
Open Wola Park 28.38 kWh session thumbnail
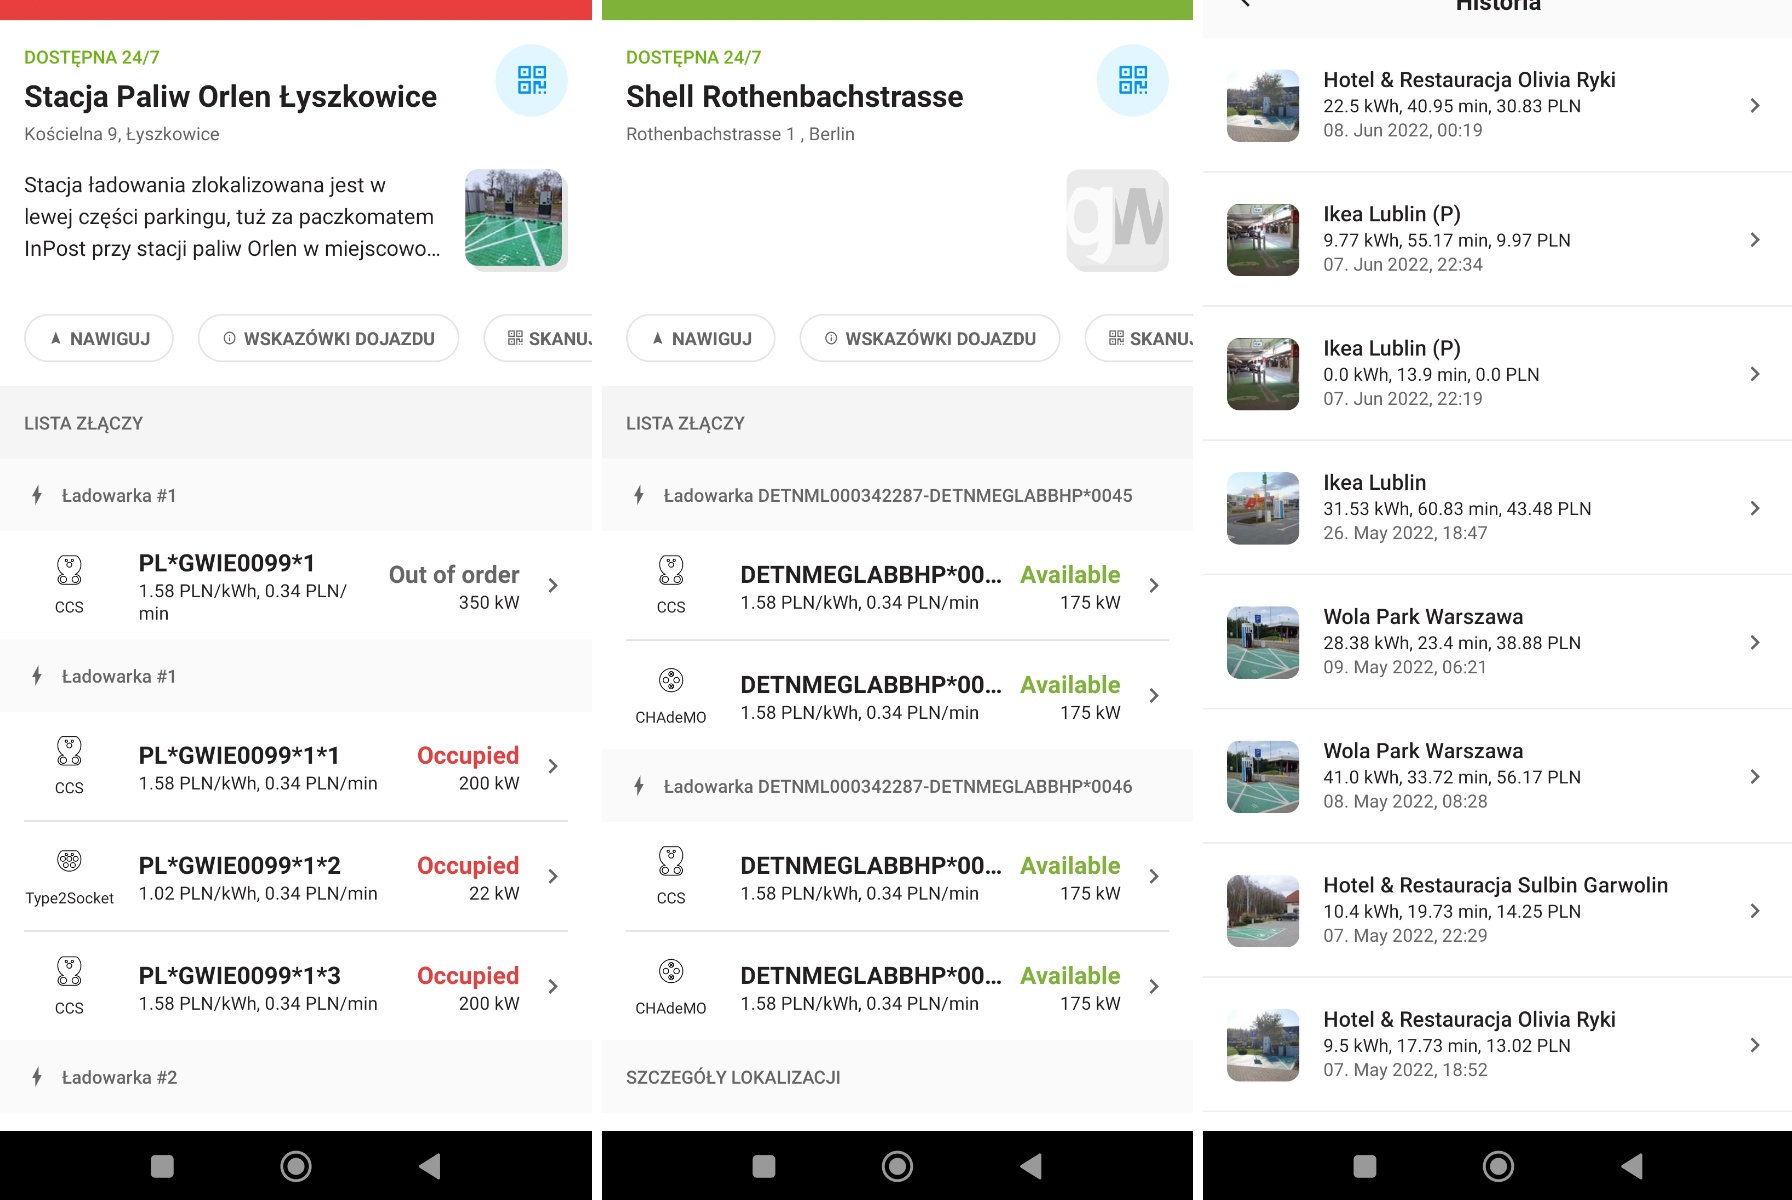tap(1263, 642)
